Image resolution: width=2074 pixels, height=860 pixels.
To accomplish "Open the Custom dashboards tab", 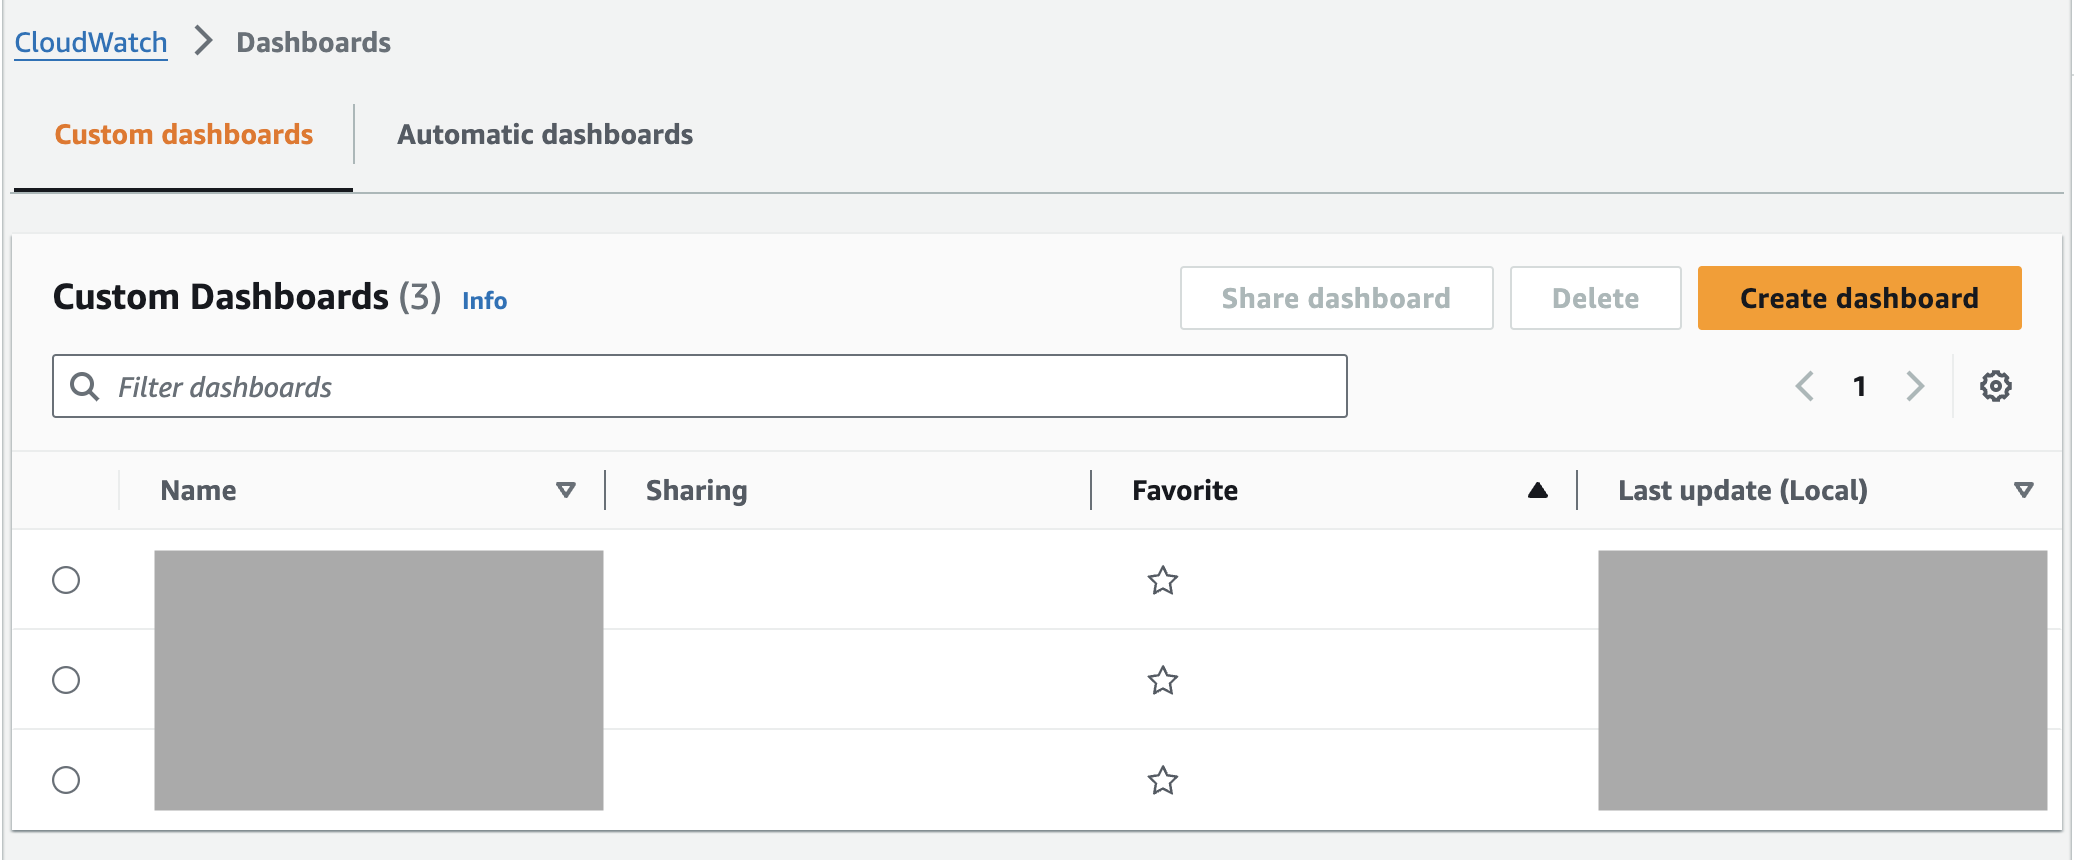I will 184,135.
